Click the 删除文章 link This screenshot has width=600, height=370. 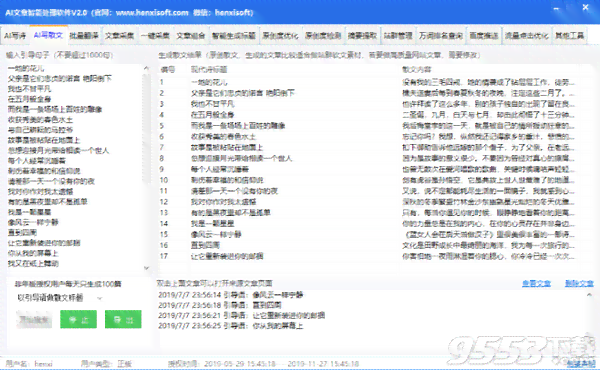tap(579, 284)
